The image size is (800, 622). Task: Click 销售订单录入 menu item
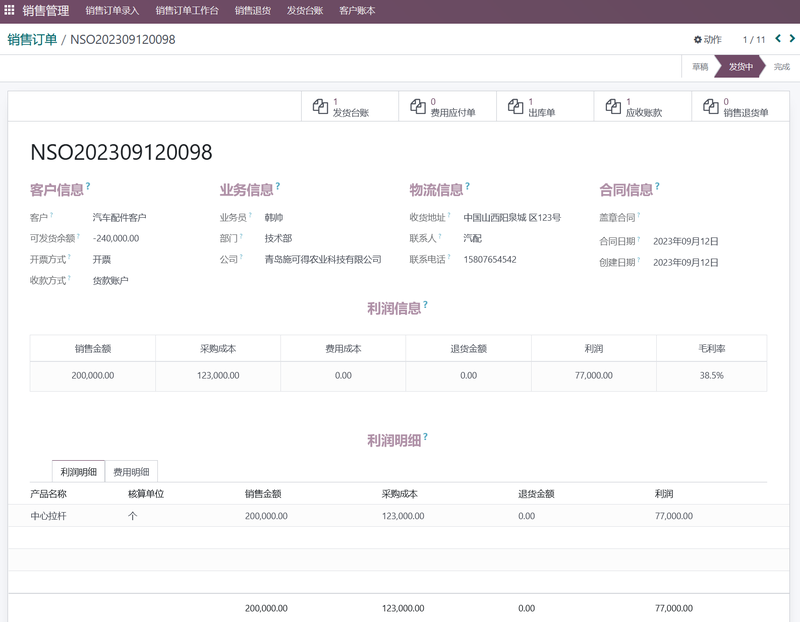pos(112,11)
